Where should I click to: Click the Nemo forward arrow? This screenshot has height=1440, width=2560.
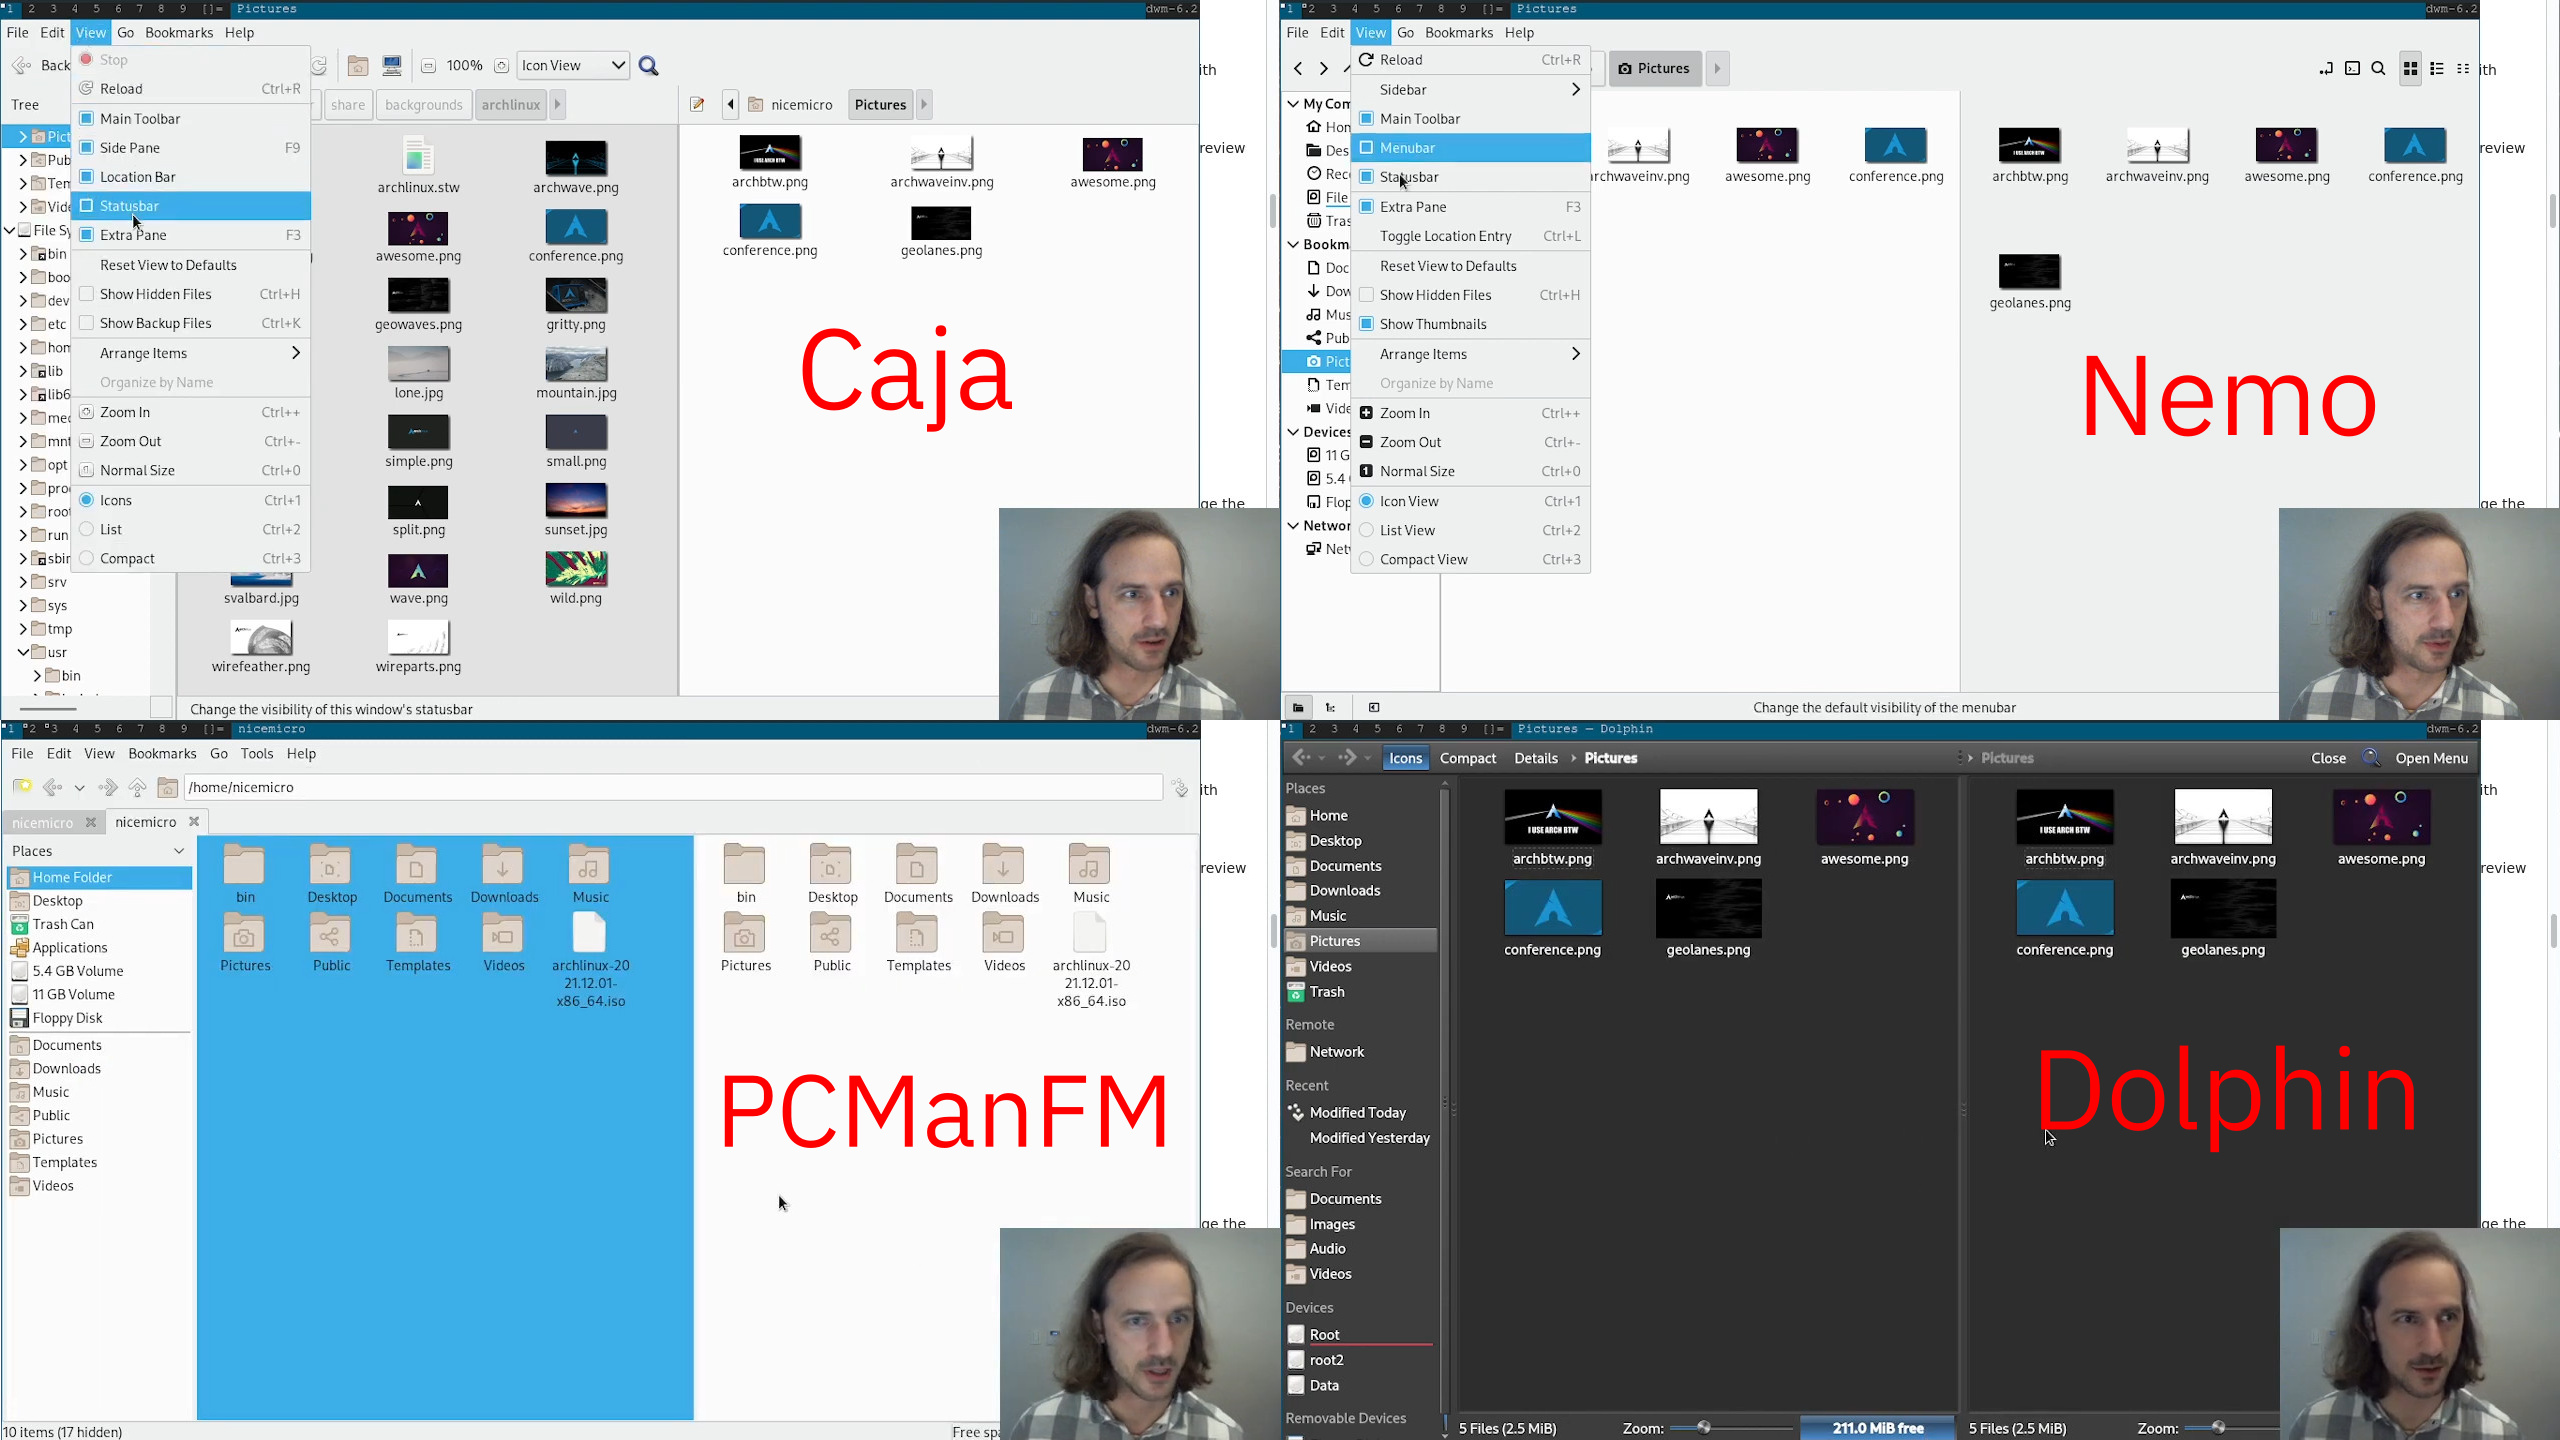pyautogui.click(x=1324, y=68)
